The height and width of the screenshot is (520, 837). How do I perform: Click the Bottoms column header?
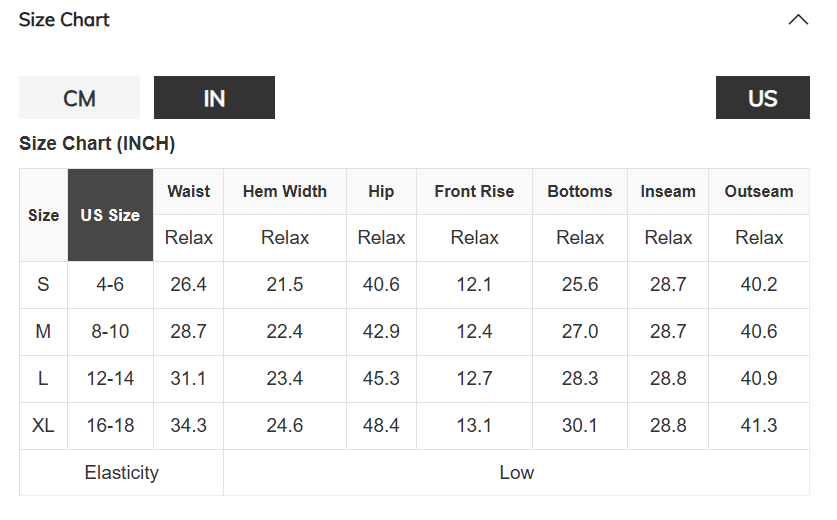click(579, 191)
